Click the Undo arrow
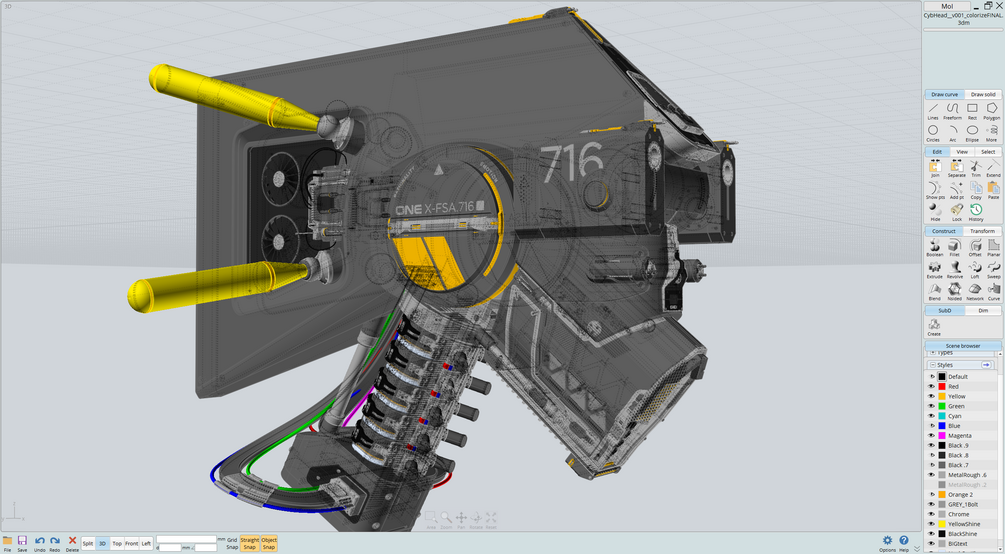Viewport: 1005px width, 554px height. pos(40,543)
